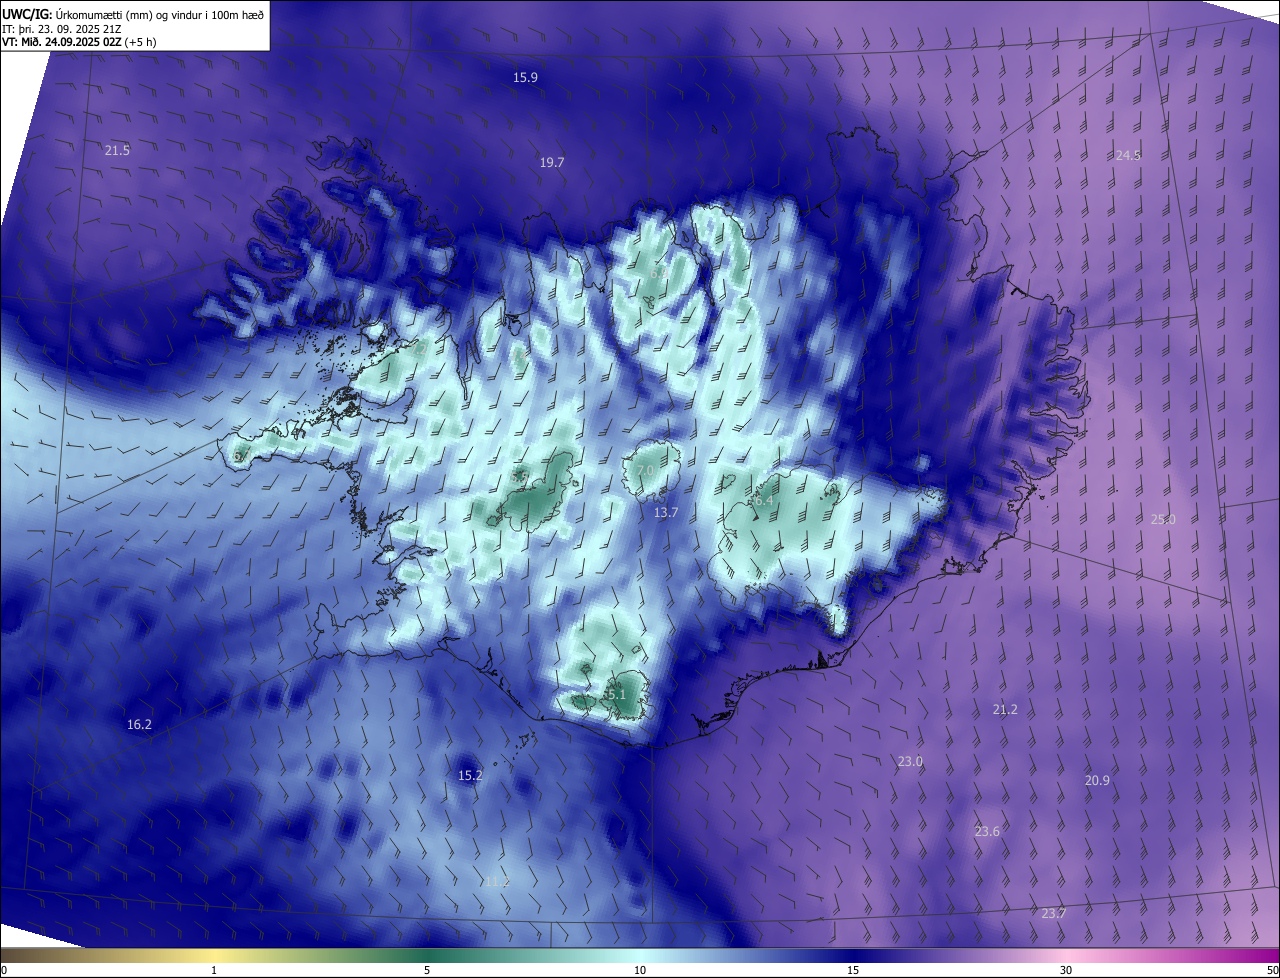Click the 16.2 value label
1280x978 pixels.
[139, 724]
